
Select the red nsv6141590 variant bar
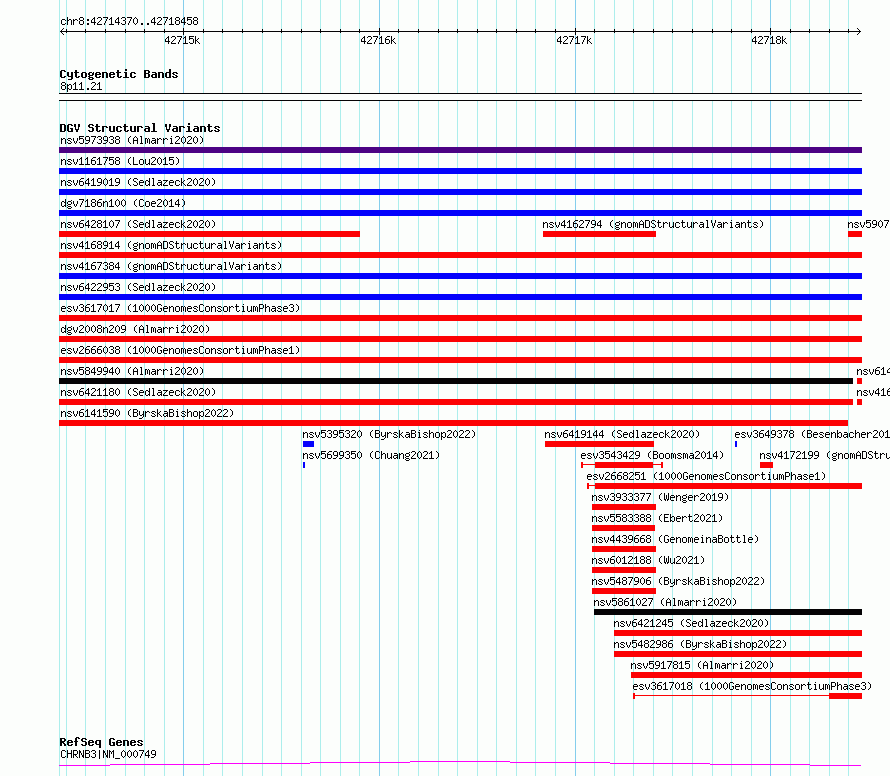454,423
